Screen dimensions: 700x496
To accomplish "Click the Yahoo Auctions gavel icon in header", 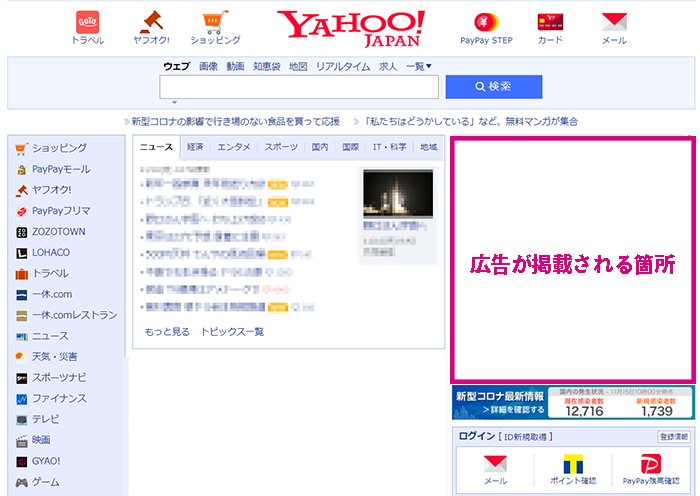I will 151,22.
